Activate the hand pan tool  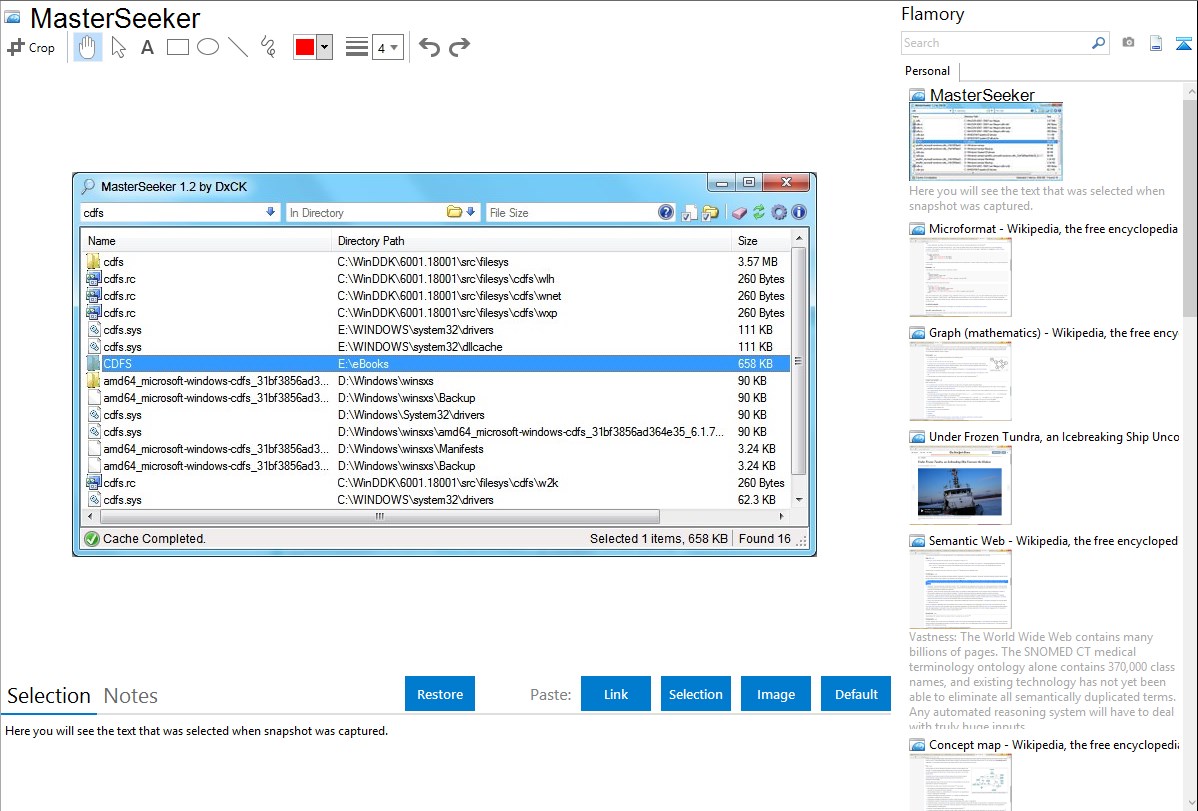pyautogui.click(x=88, y=47)
